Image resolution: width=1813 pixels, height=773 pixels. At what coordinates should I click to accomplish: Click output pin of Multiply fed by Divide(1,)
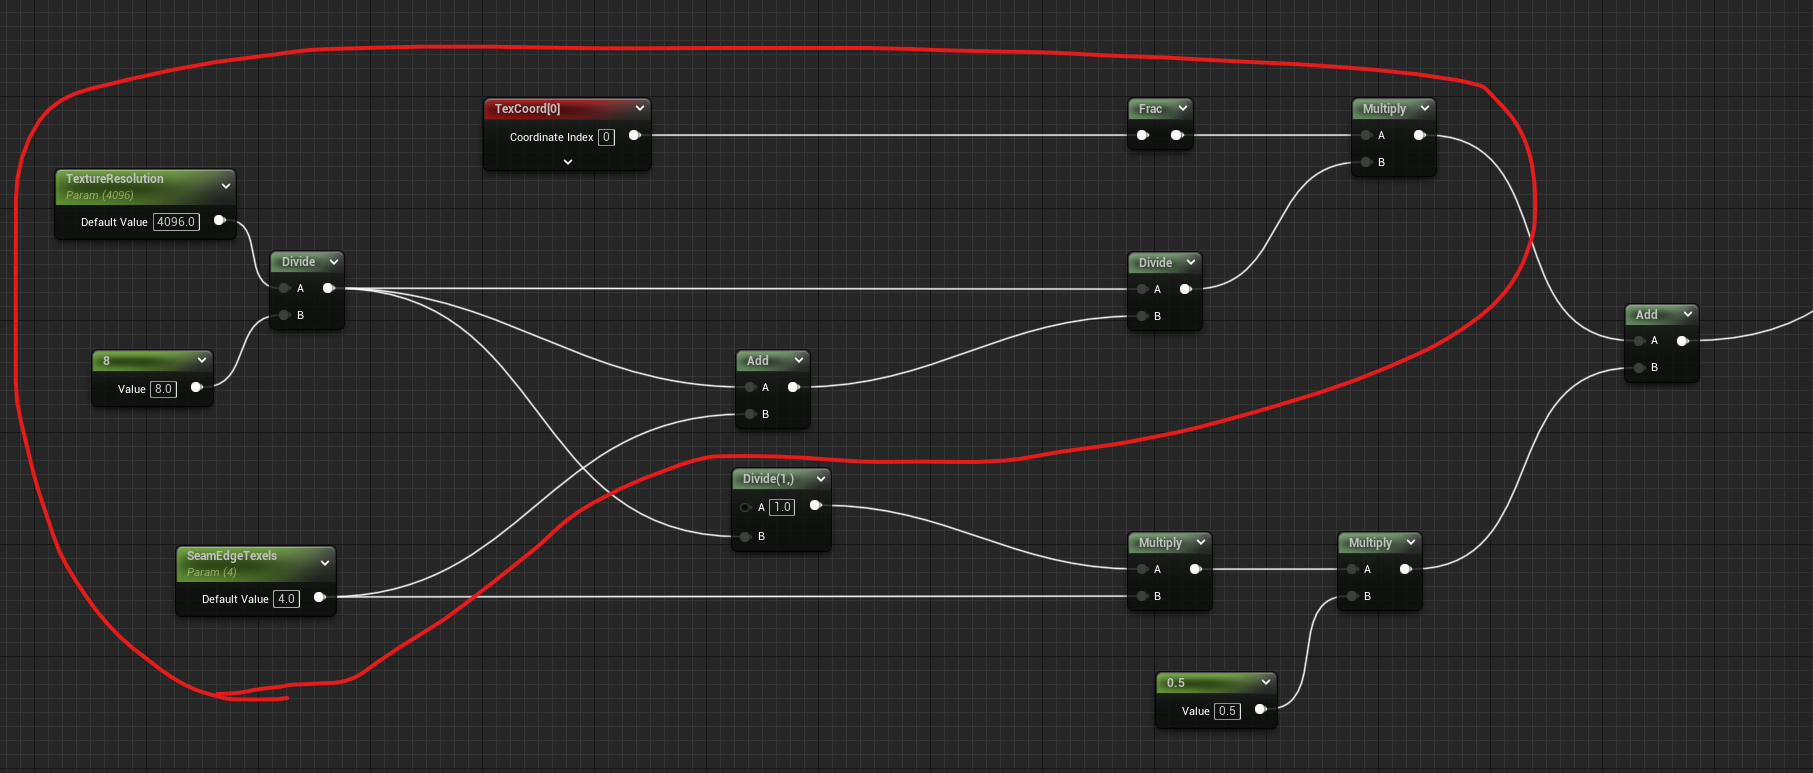tap(1195, 569)
